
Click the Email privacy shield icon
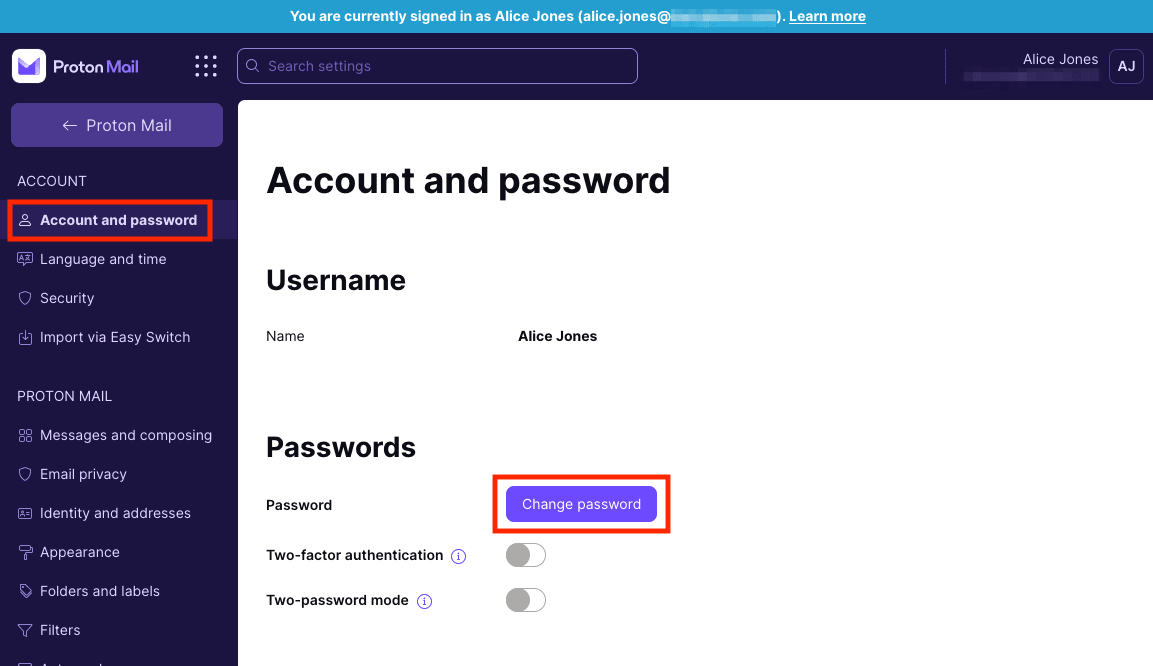pyautogui.click(x=25, y=474)
